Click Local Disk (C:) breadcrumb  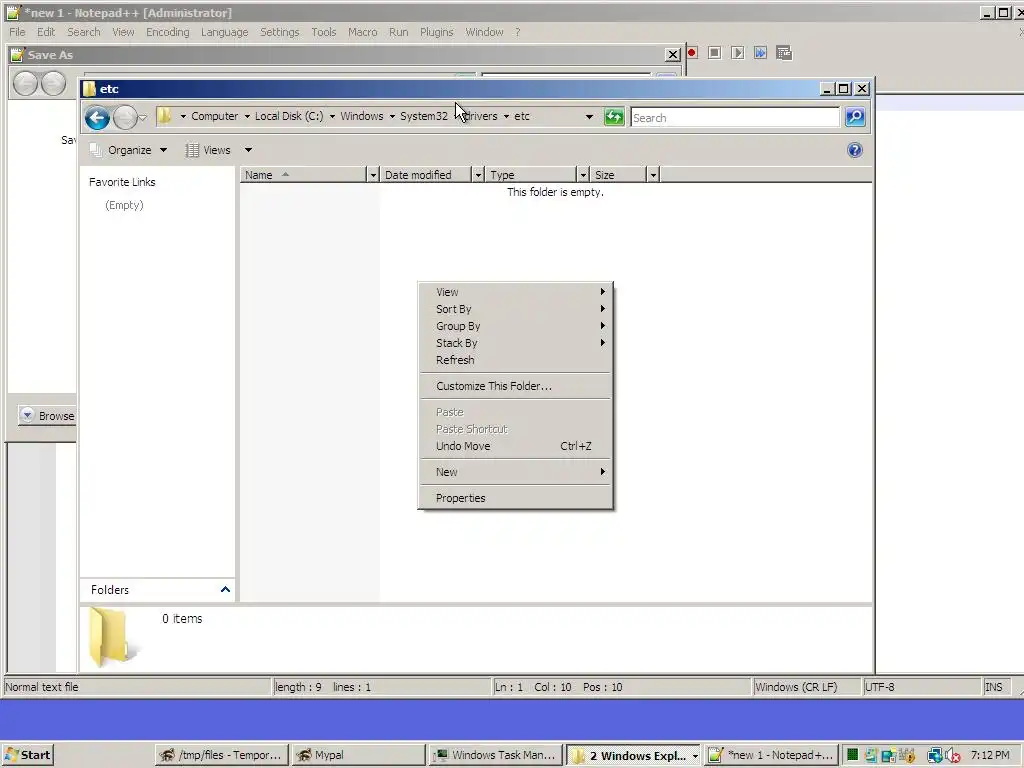(289, 116)
